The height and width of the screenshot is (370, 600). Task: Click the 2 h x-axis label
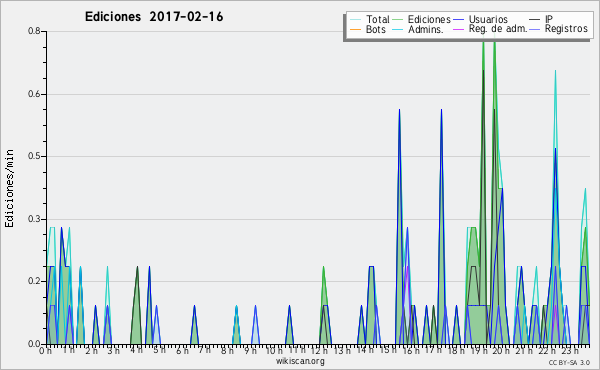point(91,351)
